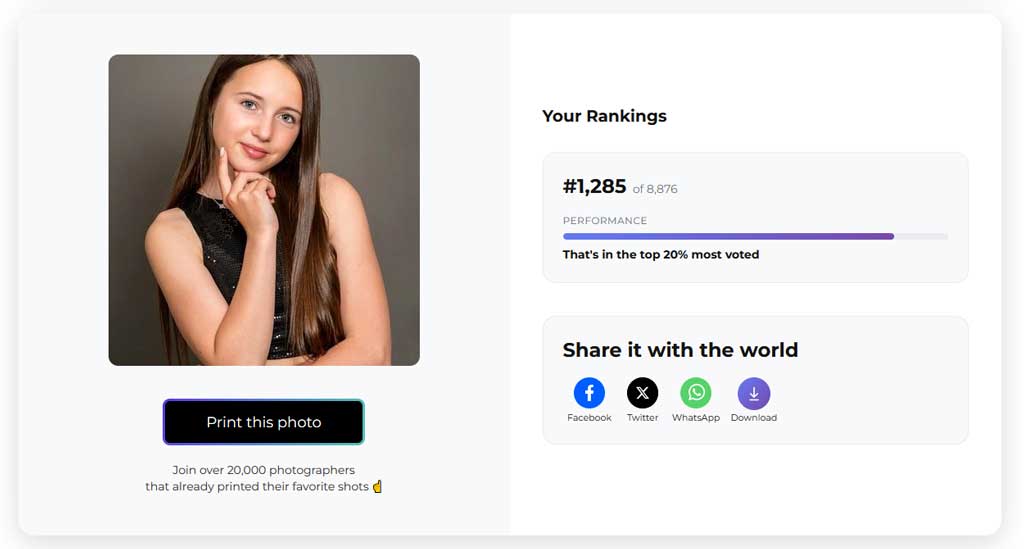1024x549 pixels.
Task: Click the Share it with the world heading
Action: 680,350
